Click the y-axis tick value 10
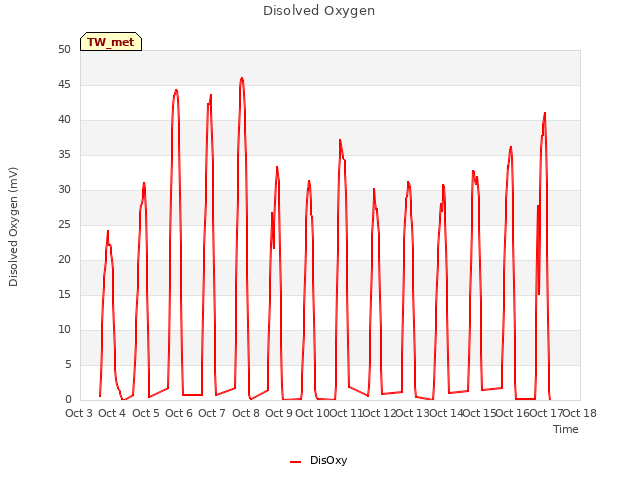The image size is (640, 480). click(x=64, y=330)
